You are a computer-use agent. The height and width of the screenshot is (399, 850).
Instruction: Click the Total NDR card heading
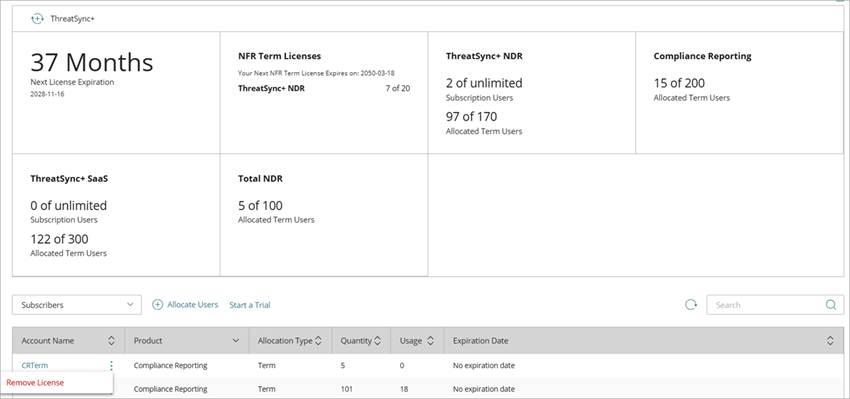click(x=260, y=178)
